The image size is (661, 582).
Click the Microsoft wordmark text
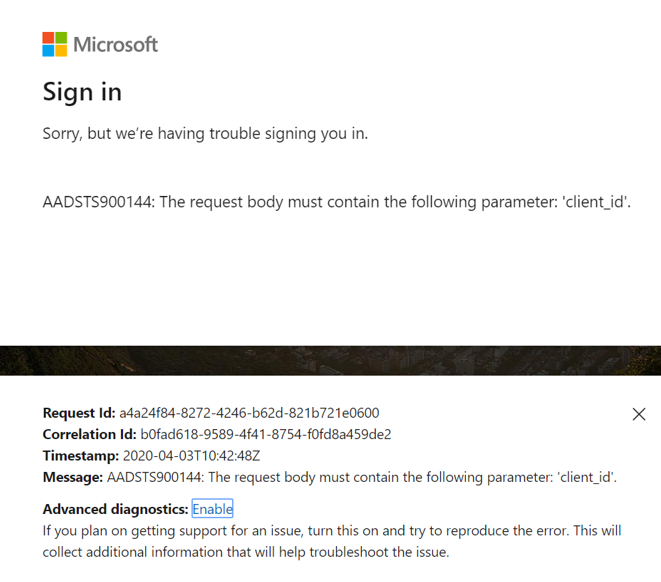pos(115,44)
